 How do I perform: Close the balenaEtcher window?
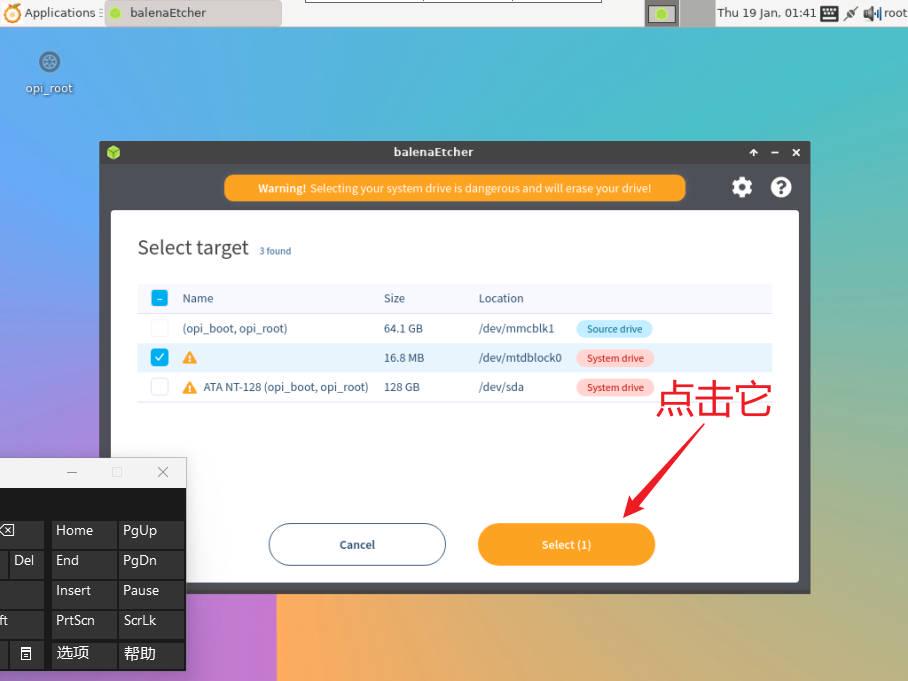[796, 152]
